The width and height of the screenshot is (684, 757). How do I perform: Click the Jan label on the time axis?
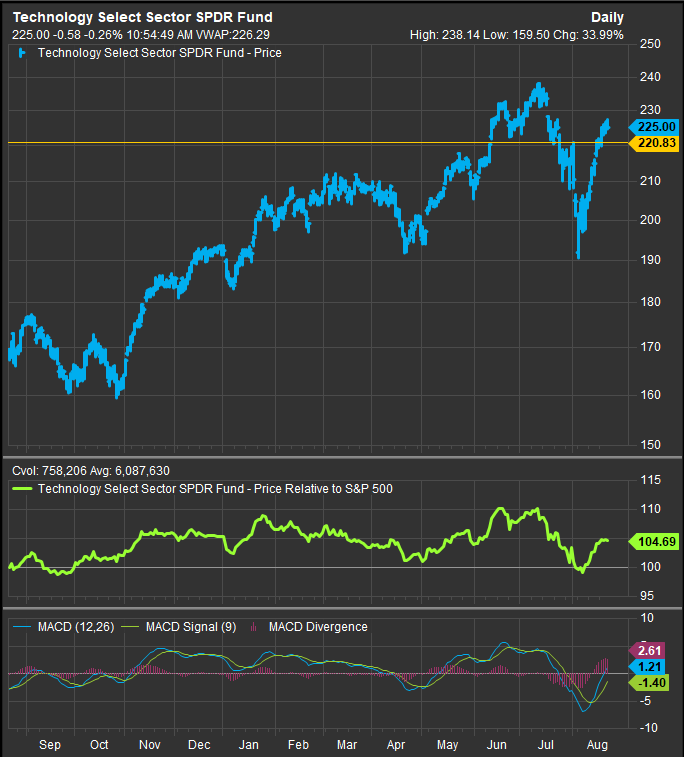(249, 745)
